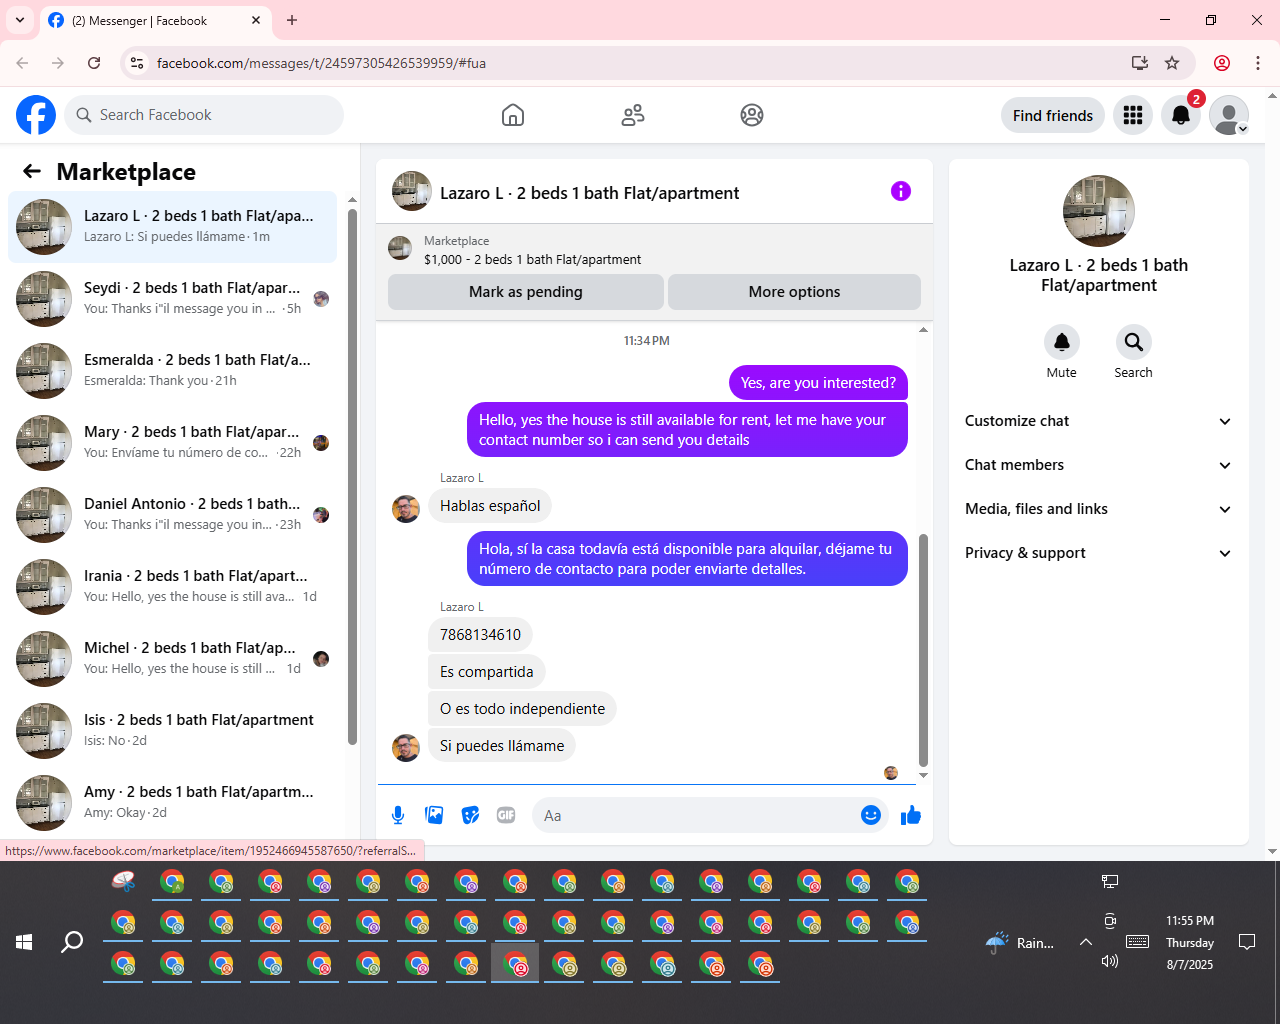Open the Groups icon in top navigation
Screen dimensions: 1280x1024
(x=752, y=115)
